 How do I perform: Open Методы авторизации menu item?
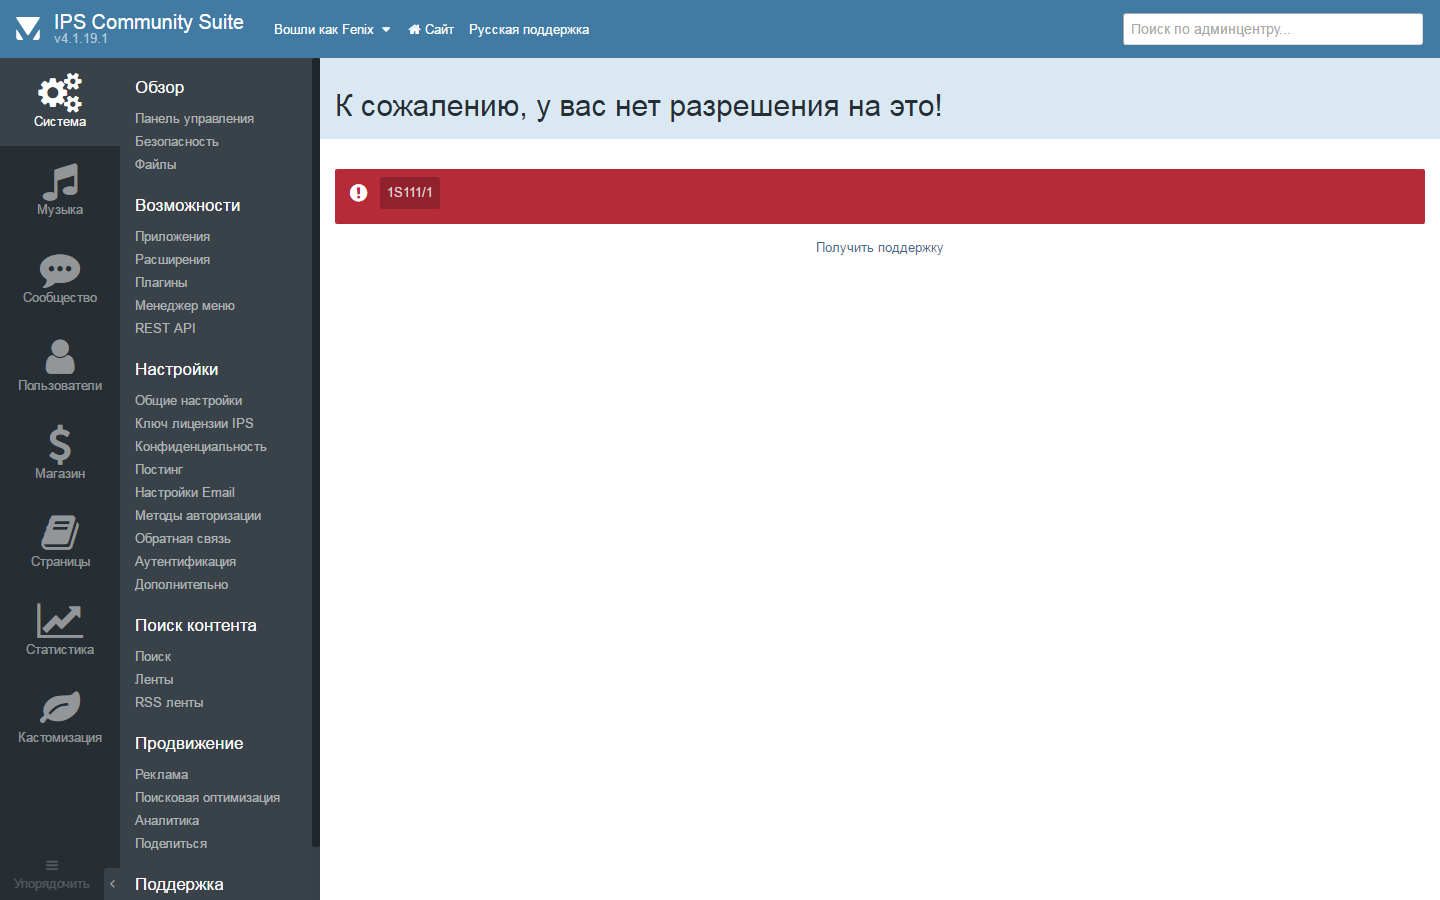[x=198, y=515]
